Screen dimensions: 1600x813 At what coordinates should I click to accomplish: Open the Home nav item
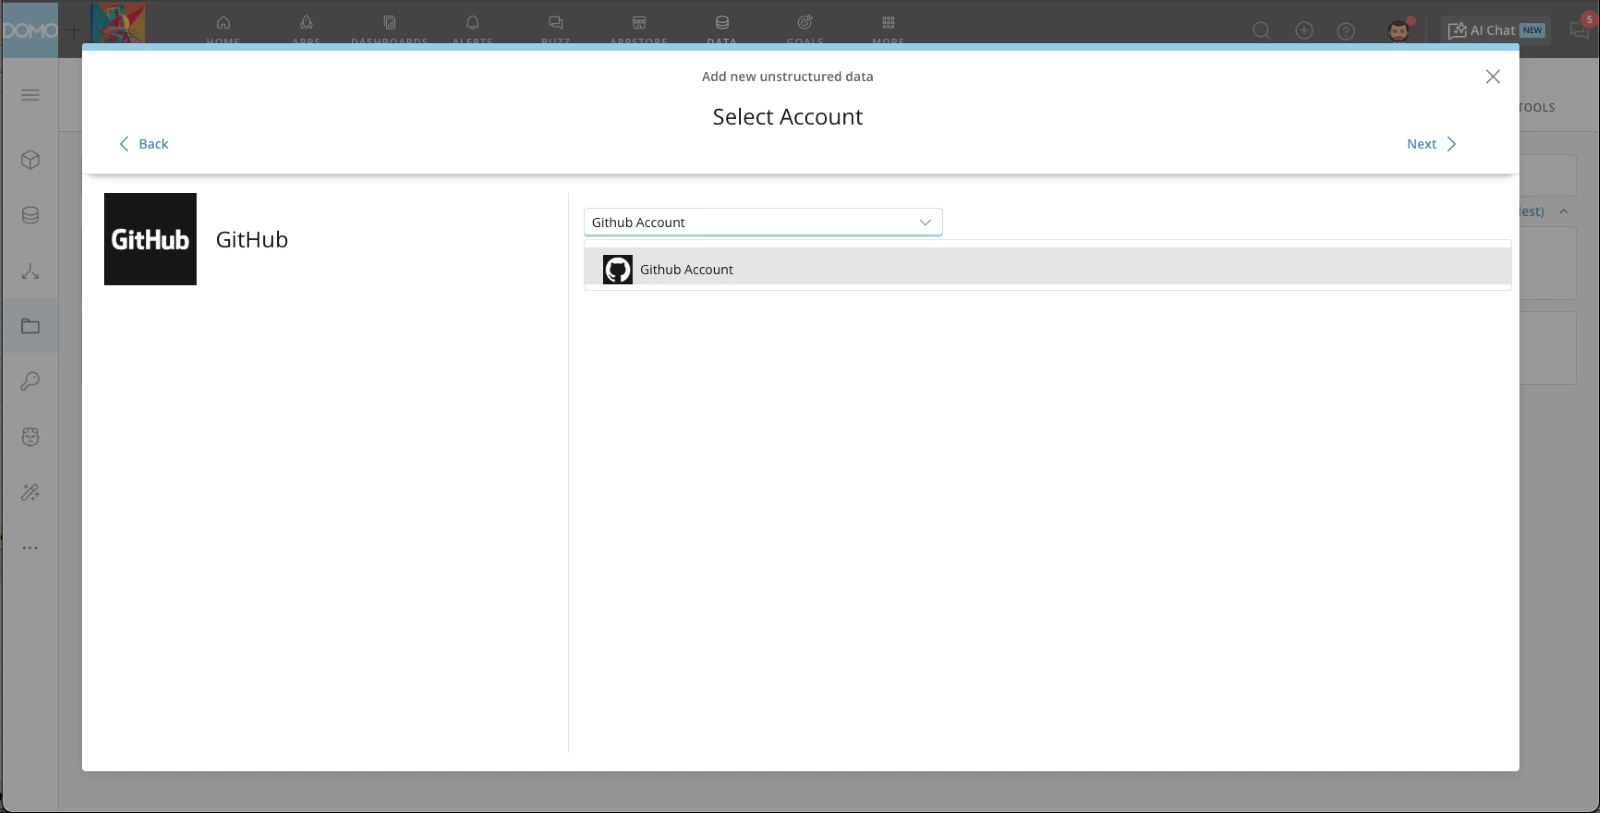(x=223, y=29)
